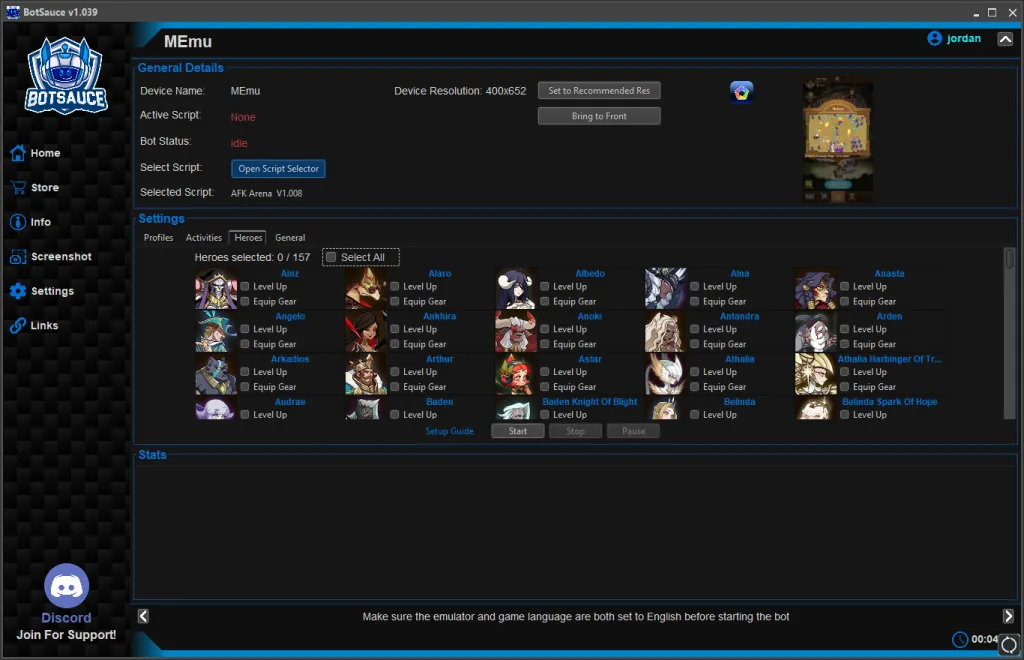Click the Antandra hero portrait

pyautogui.click(x=665, y=331)
